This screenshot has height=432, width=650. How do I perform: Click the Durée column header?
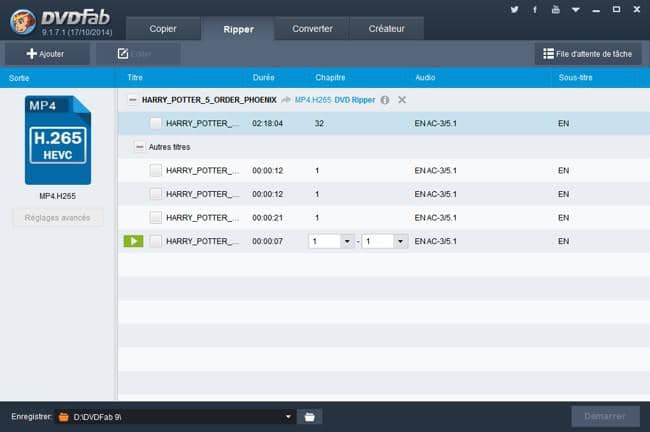pos(263,78)
